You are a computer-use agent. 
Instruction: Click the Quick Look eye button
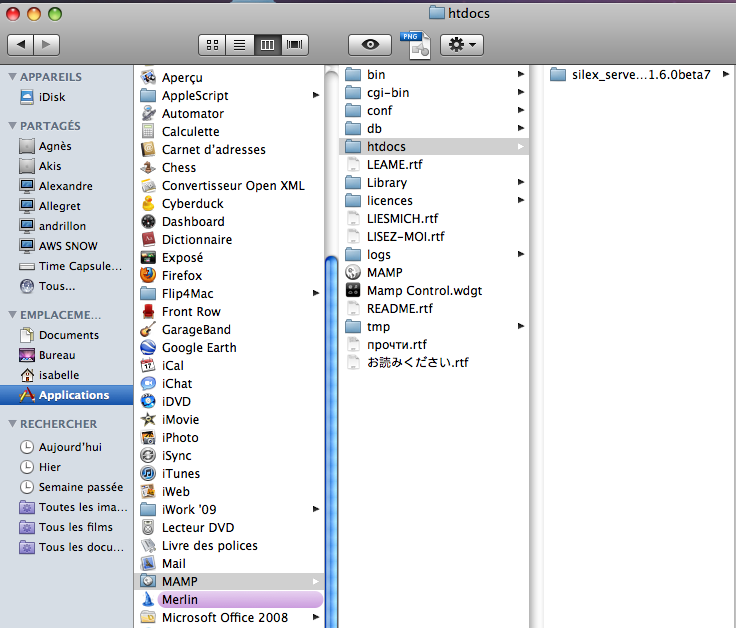[x=370, y=45]
